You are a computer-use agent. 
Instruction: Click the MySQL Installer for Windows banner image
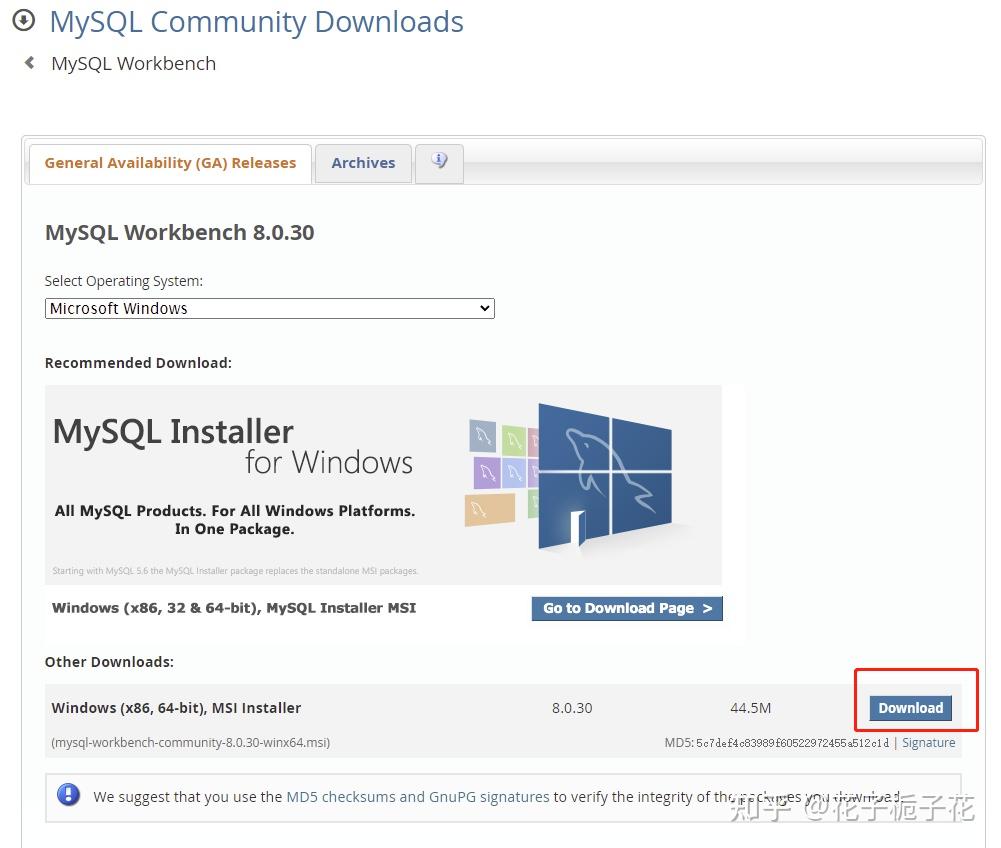click(383, 483)
